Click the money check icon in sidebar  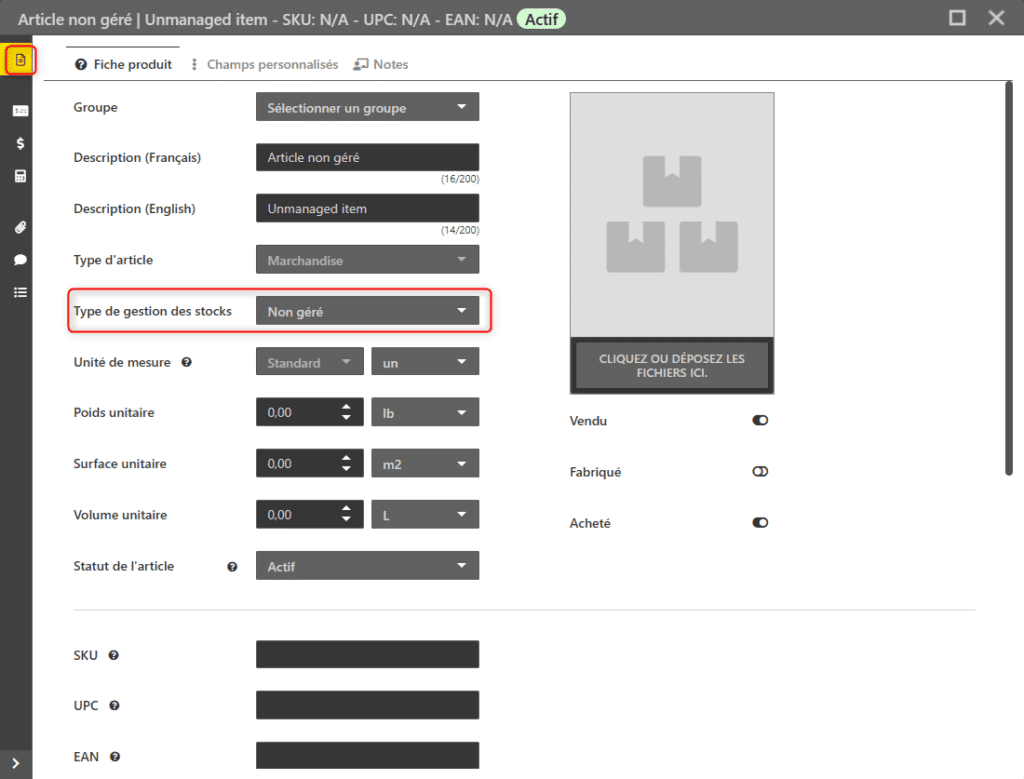pos(20,110)
